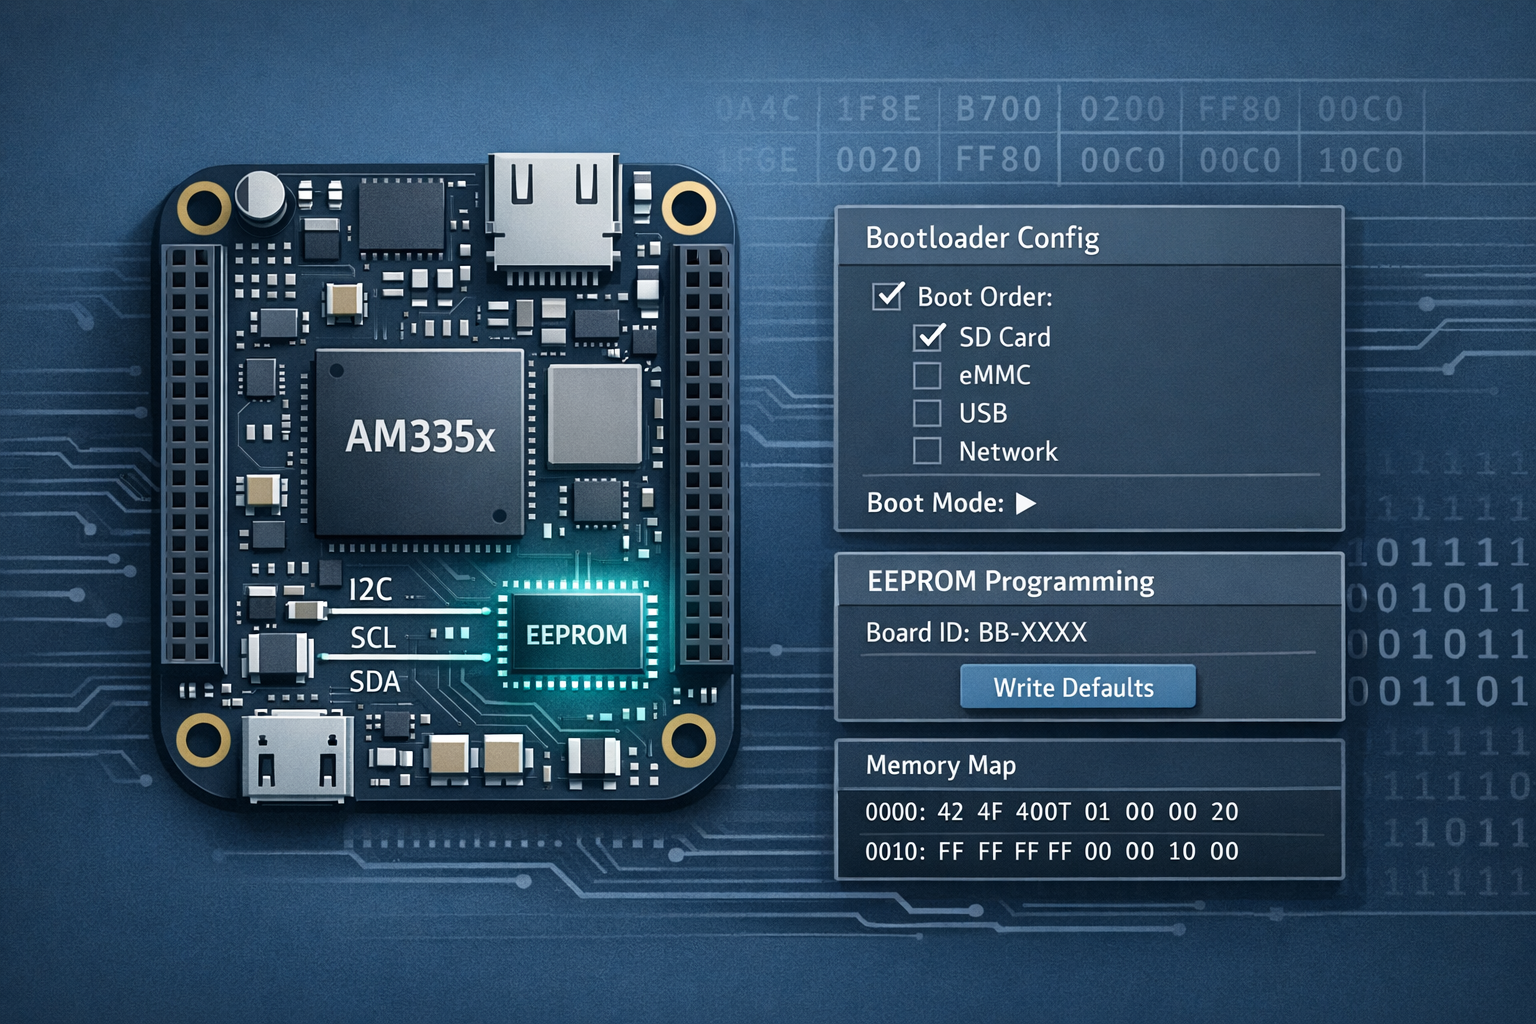
Task: Click the Board ID: BB-XXXX field
Action: click(975, 632)
